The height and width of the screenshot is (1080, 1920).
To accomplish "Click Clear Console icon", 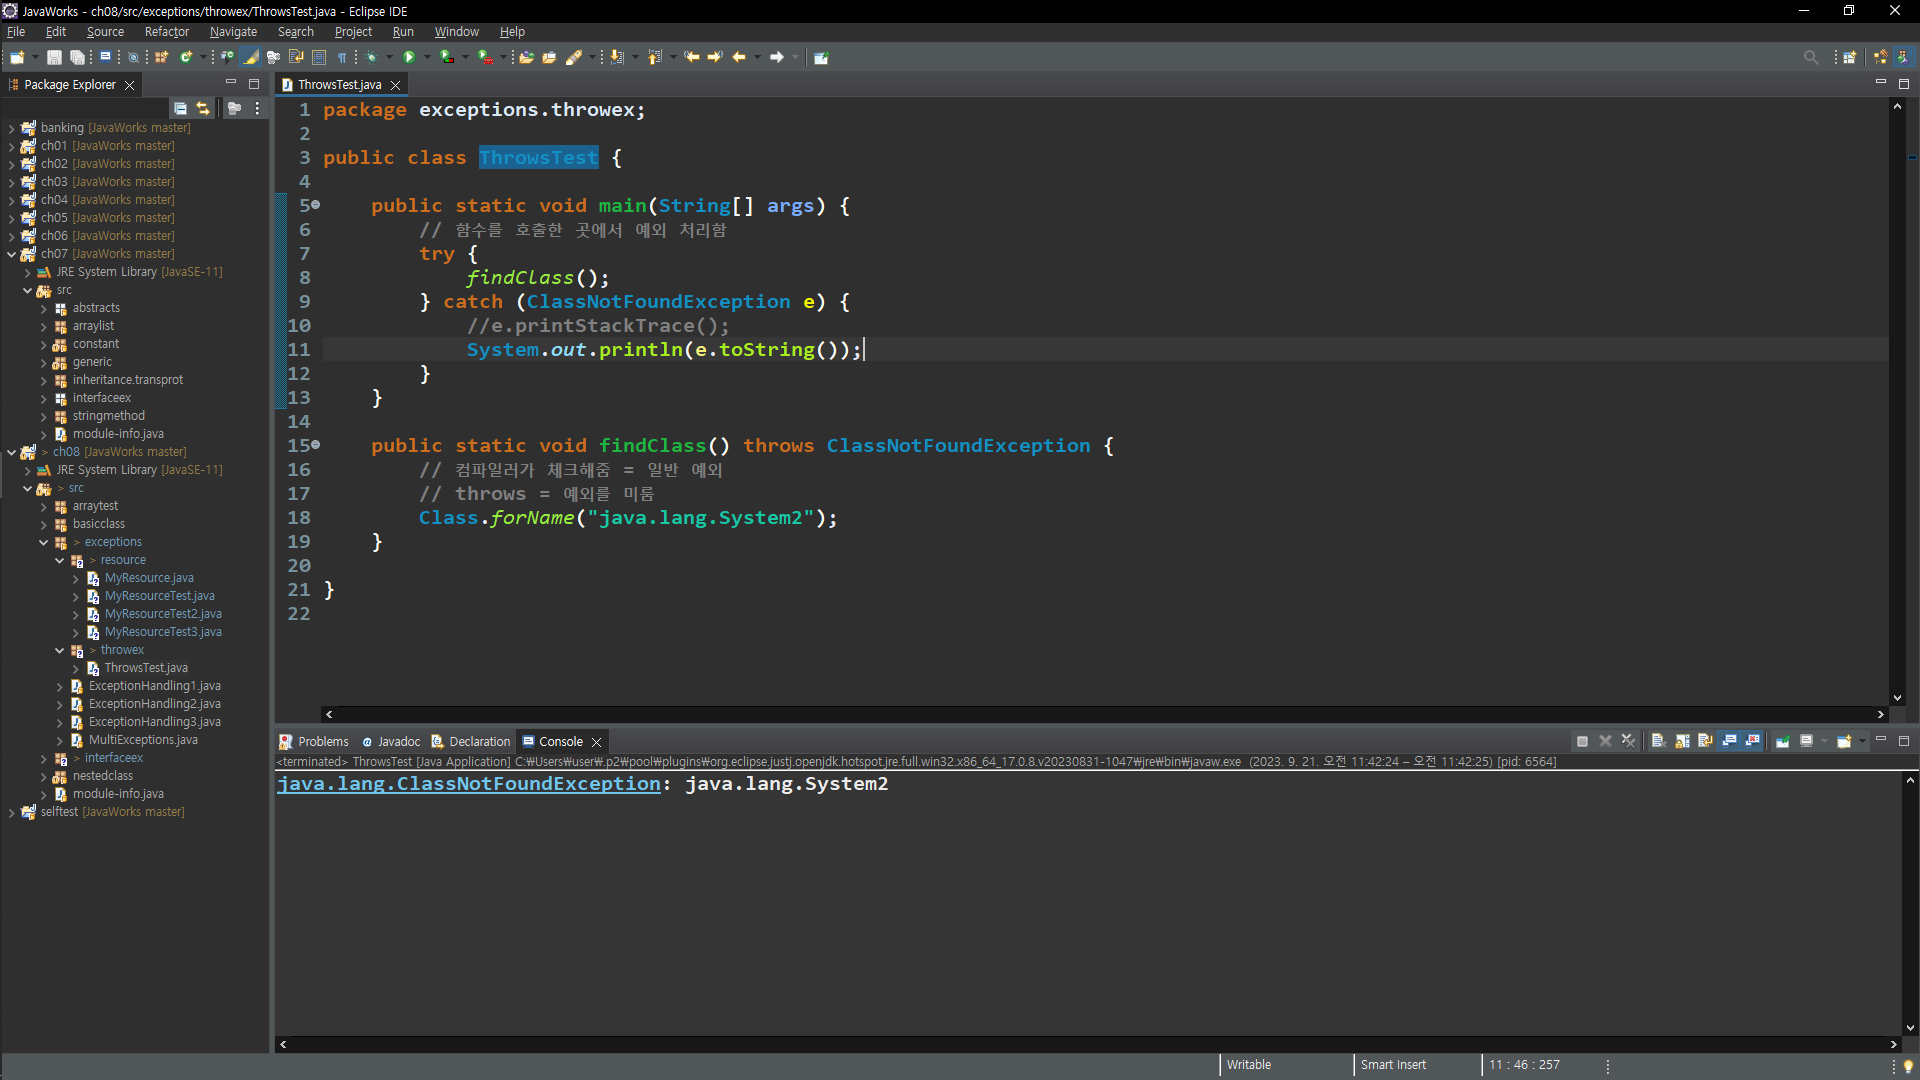I will (x=1658, y=741).
